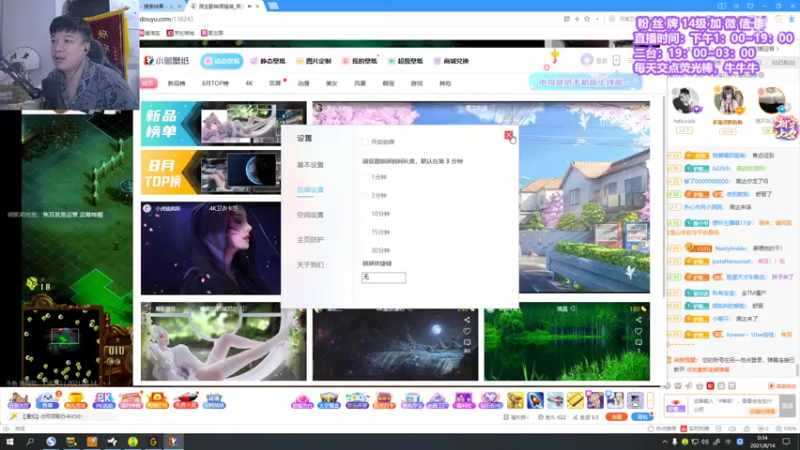Viewport: 800px width, 450px height.
Task: Switch to the 动态壁纸 section
Action: pos(221,61)
